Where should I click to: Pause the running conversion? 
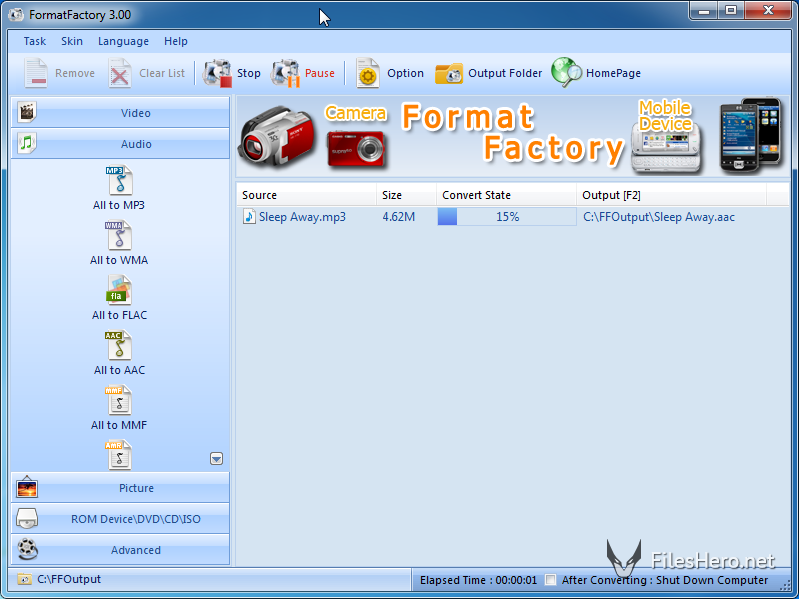[287, 73]
